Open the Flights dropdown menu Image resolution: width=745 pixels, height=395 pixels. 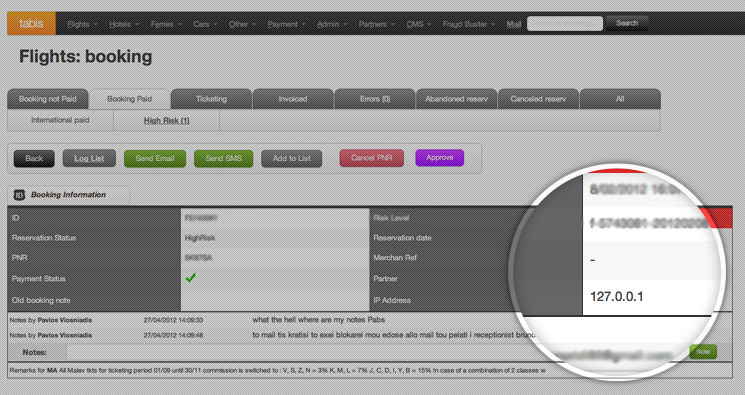click(x=82, y=24)
